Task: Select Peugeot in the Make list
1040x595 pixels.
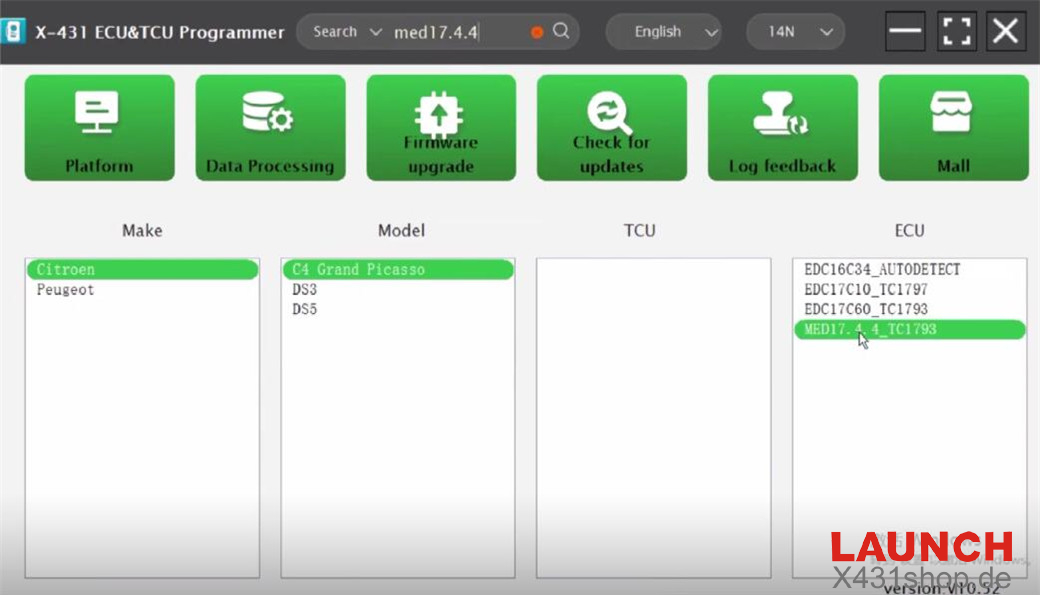Action: [x=65, y=290]
